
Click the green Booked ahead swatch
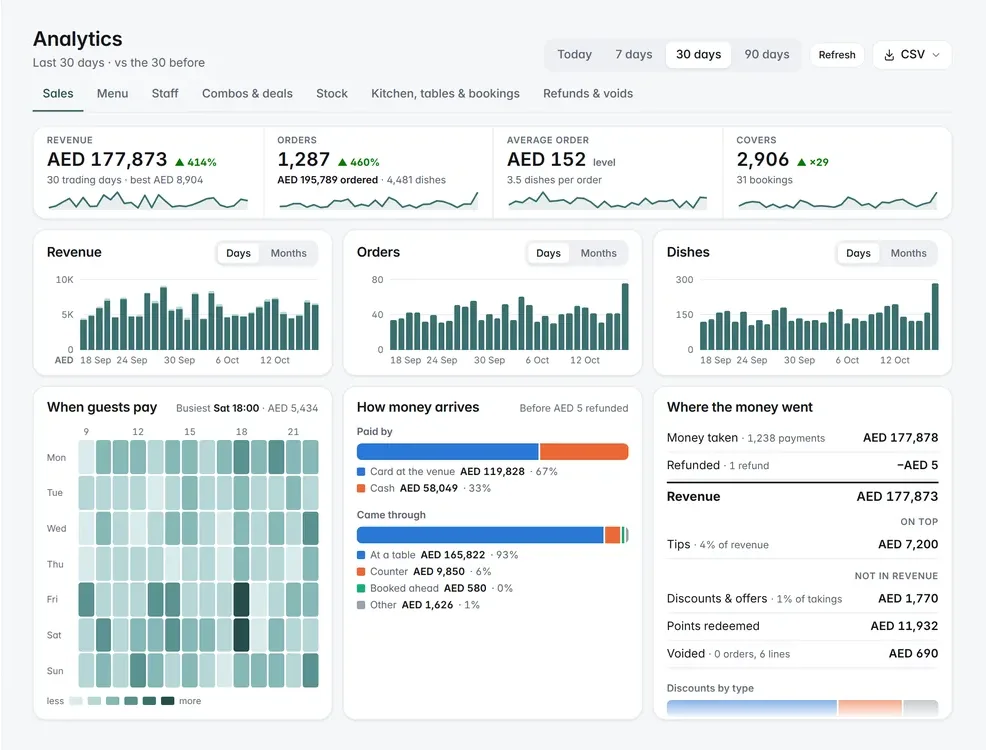(361, 588)
